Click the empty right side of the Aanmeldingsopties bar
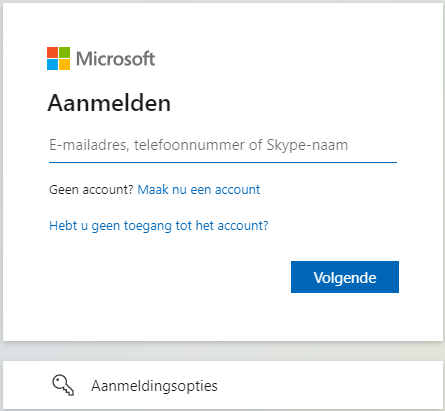The width and height of the screenshot is (445, 411). [333, 385]
